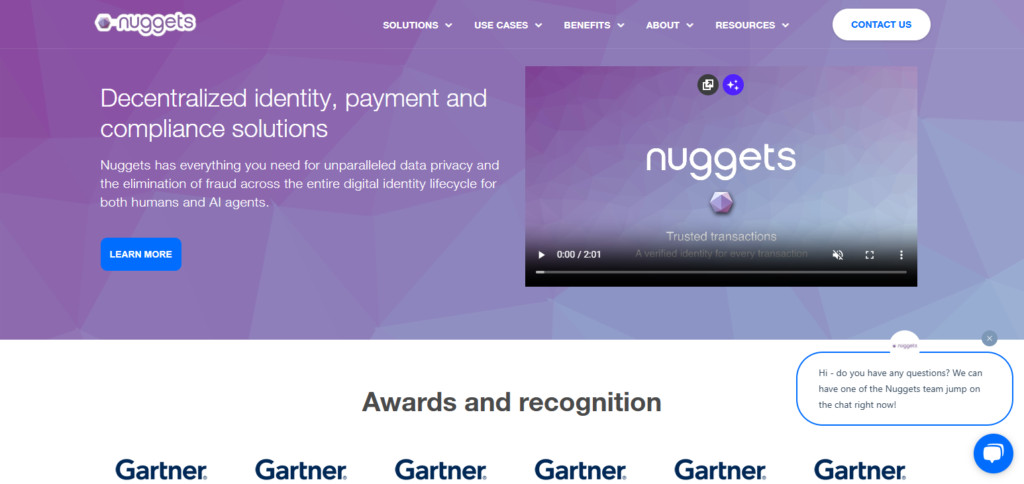Expand the USE CASES chevron arrow
This screenshot has width=1024, height=484.
click(x=539, y=25)
